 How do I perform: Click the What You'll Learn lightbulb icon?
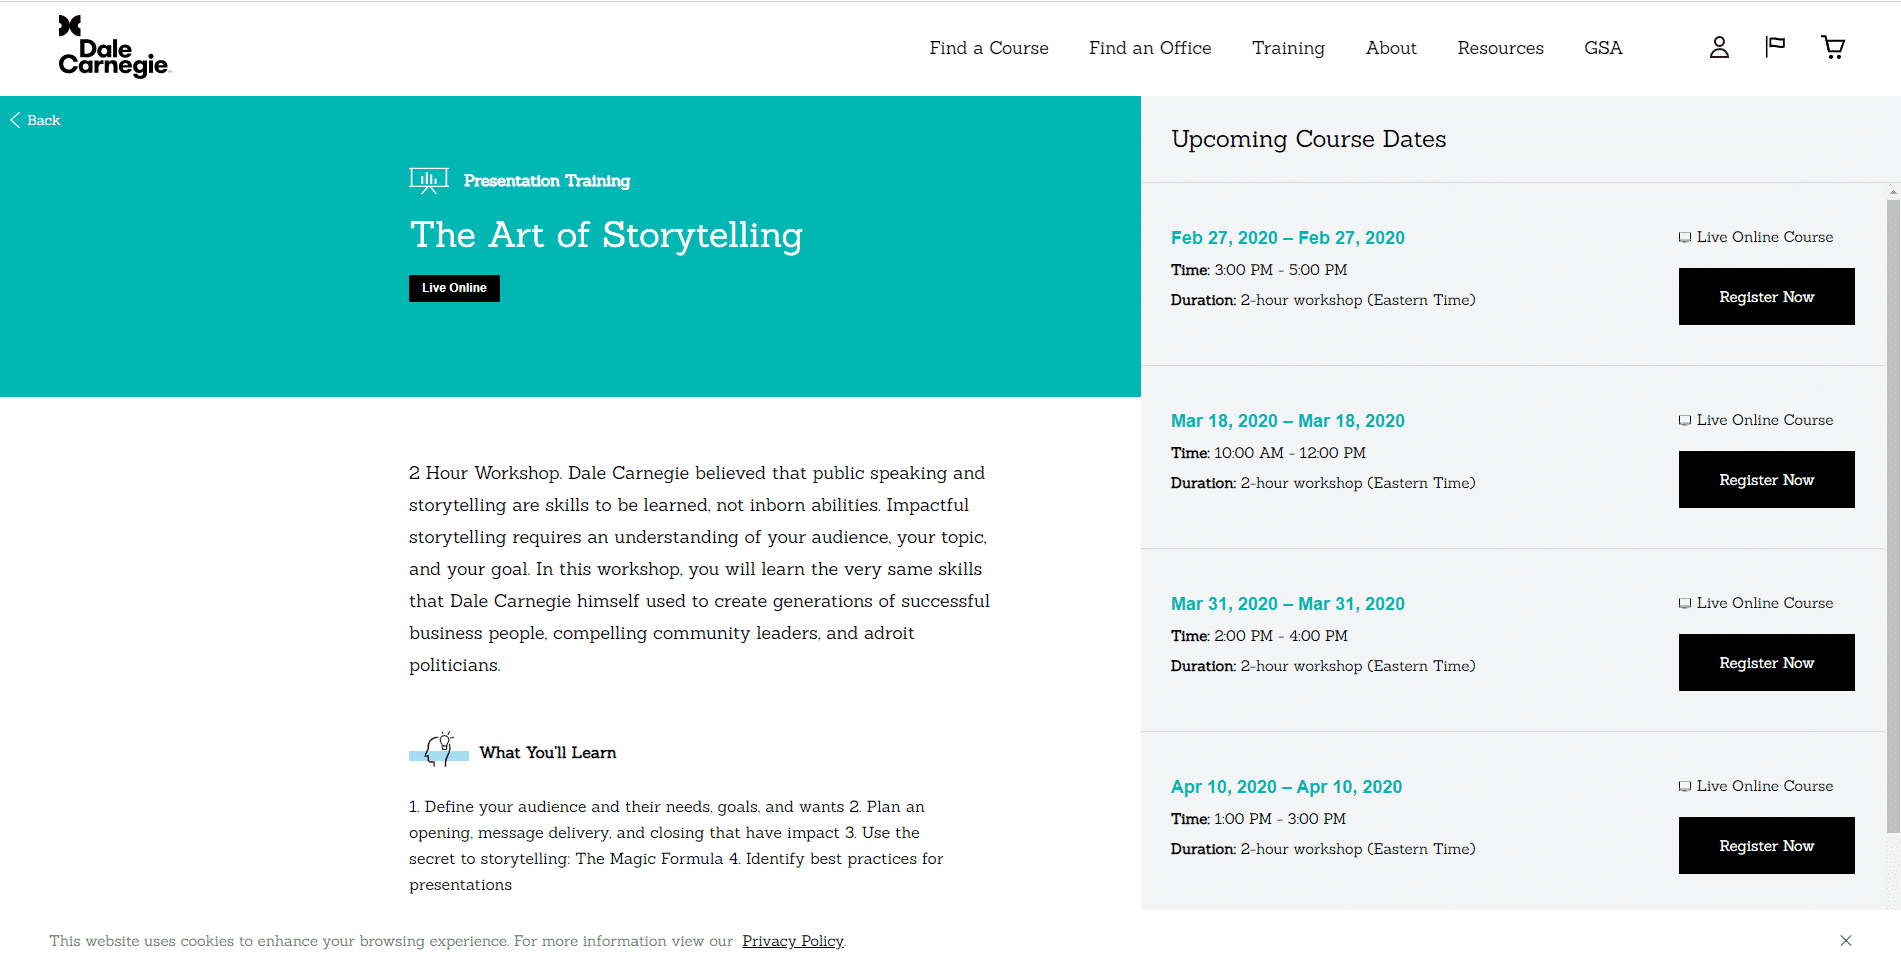[439, 749]
